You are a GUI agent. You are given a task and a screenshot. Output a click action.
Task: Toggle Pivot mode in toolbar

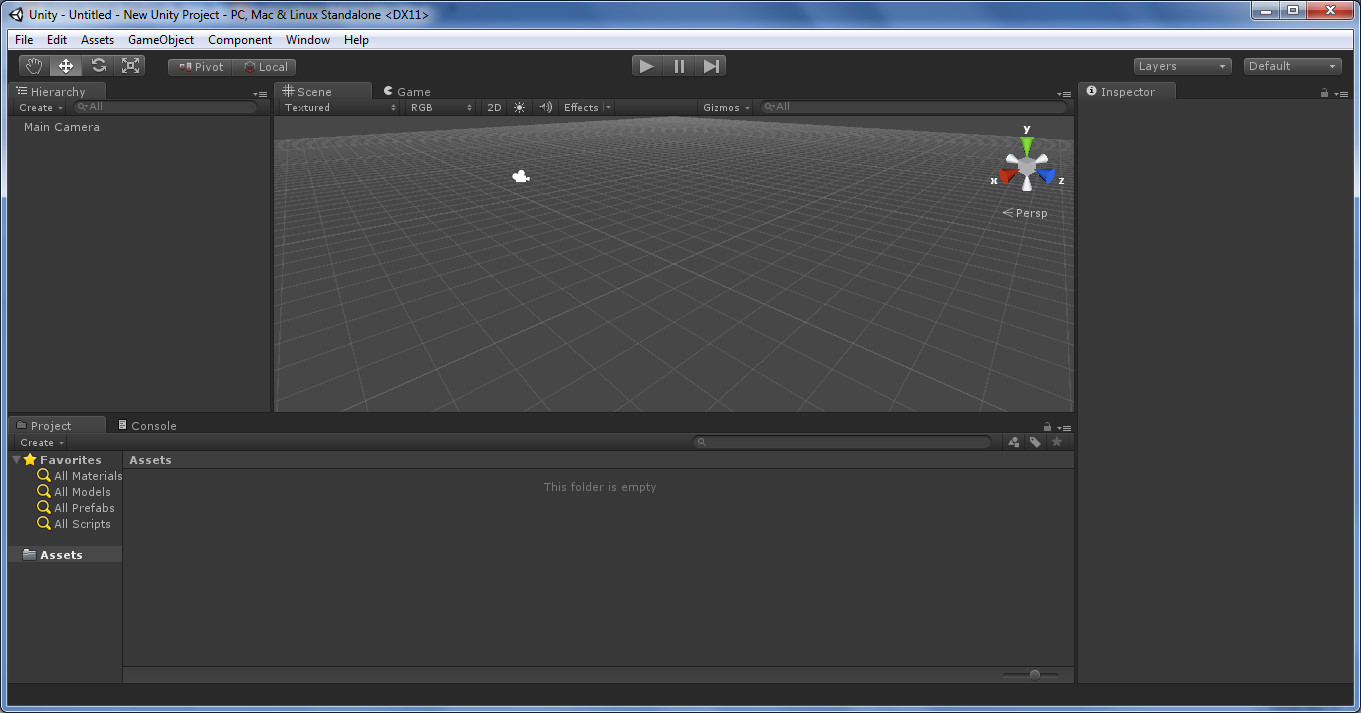199,67
